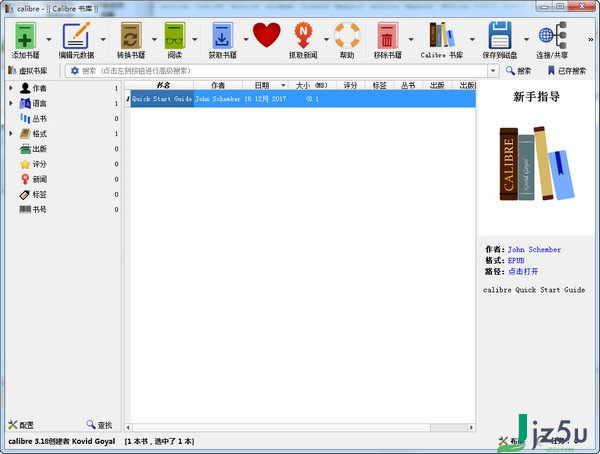Click into the search input field
The width and height of the screenshot is (600, 454).
(x=283, y=71)
